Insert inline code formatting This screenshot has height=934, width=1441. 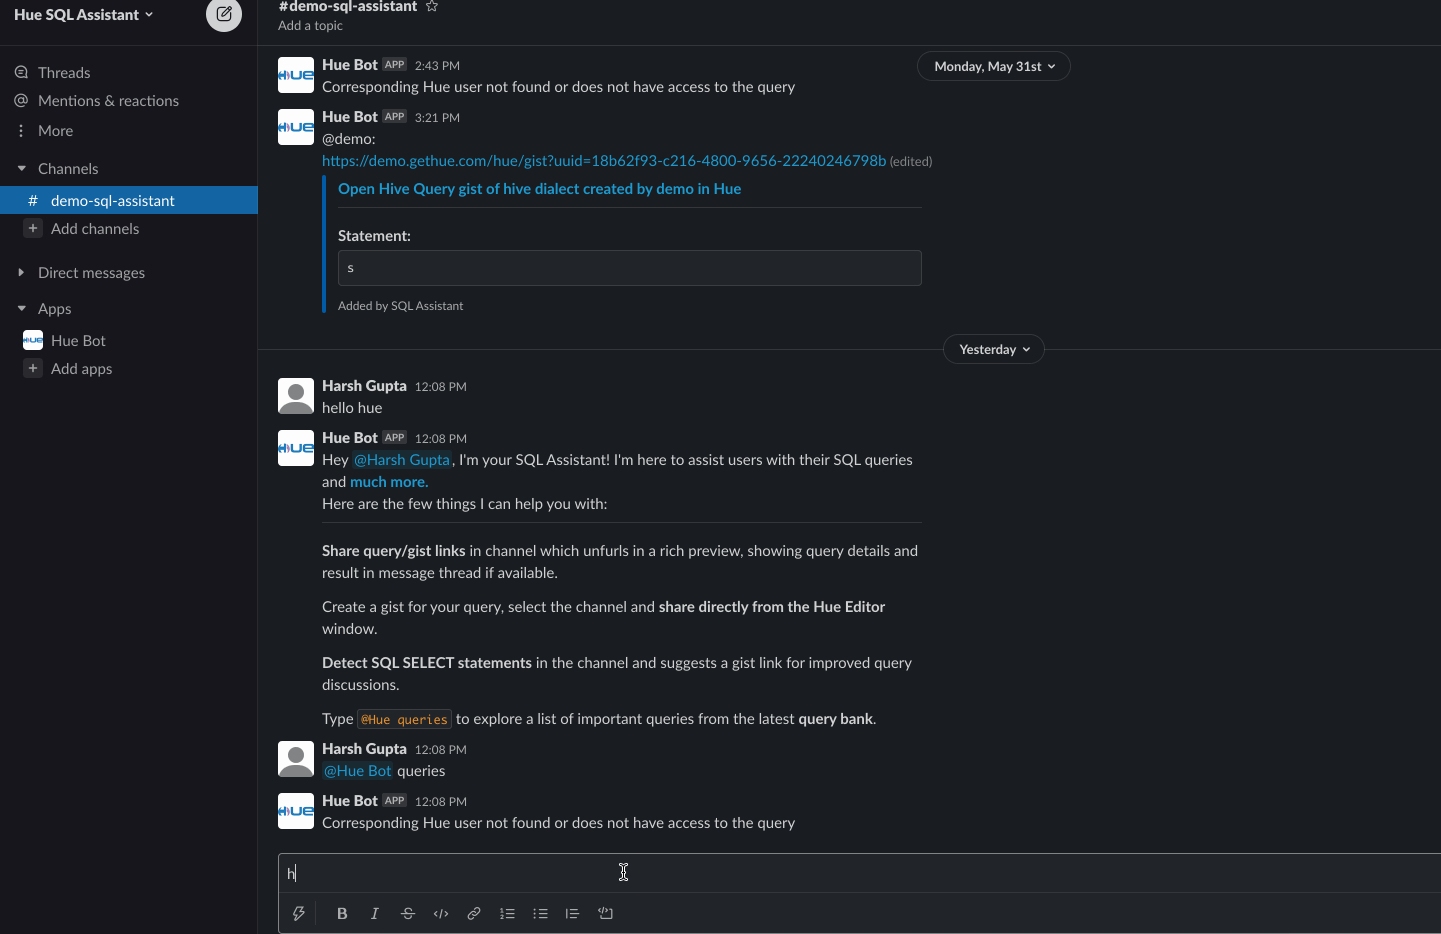(441, 913)
